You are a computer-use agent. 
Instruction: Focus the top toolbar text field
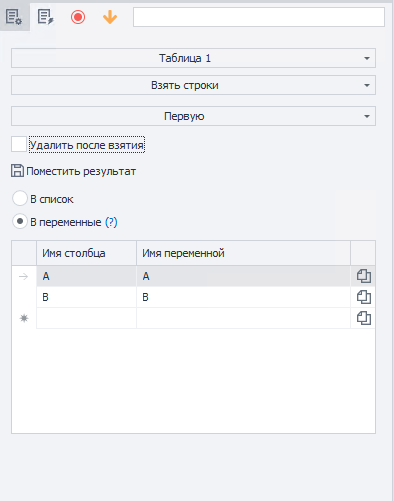tap(259, 17)
